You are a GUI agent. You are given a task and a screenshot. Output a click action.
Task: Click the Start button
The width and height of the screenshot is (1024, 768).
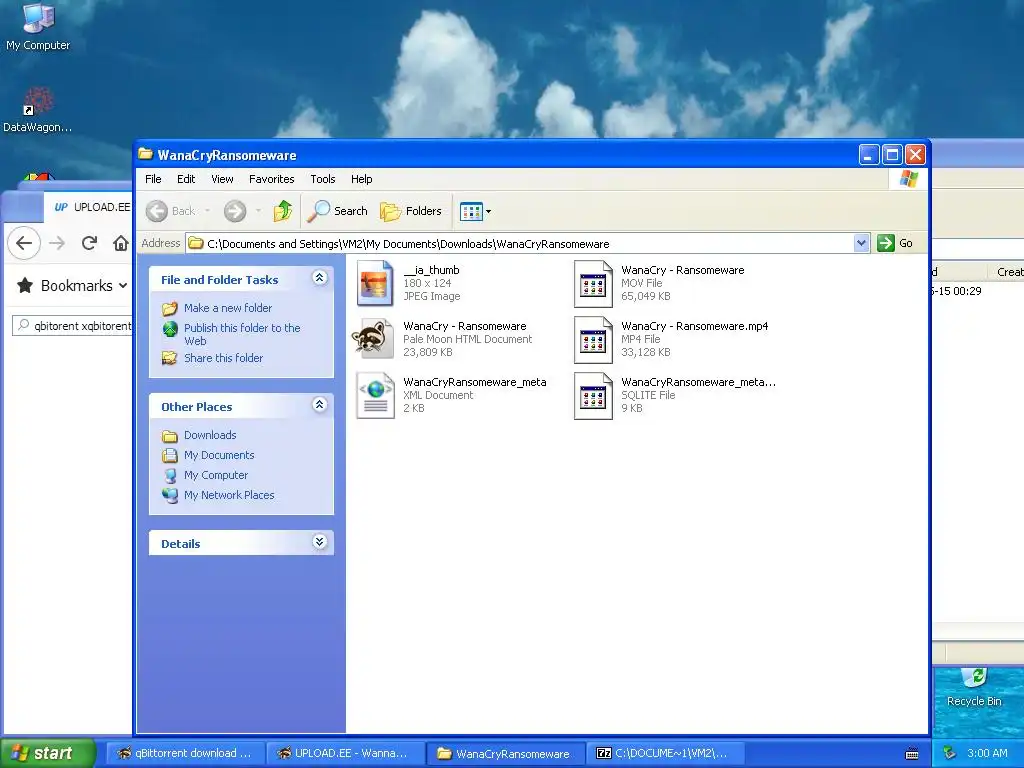(47, 753)
